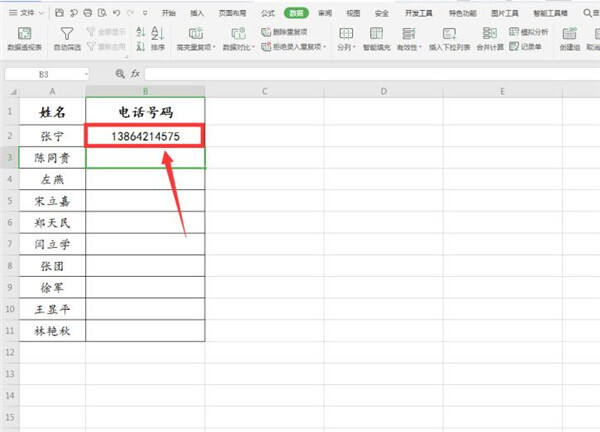Click the redo arrow icon
Screen dimensions: 600x432
[x=130, y=13]
